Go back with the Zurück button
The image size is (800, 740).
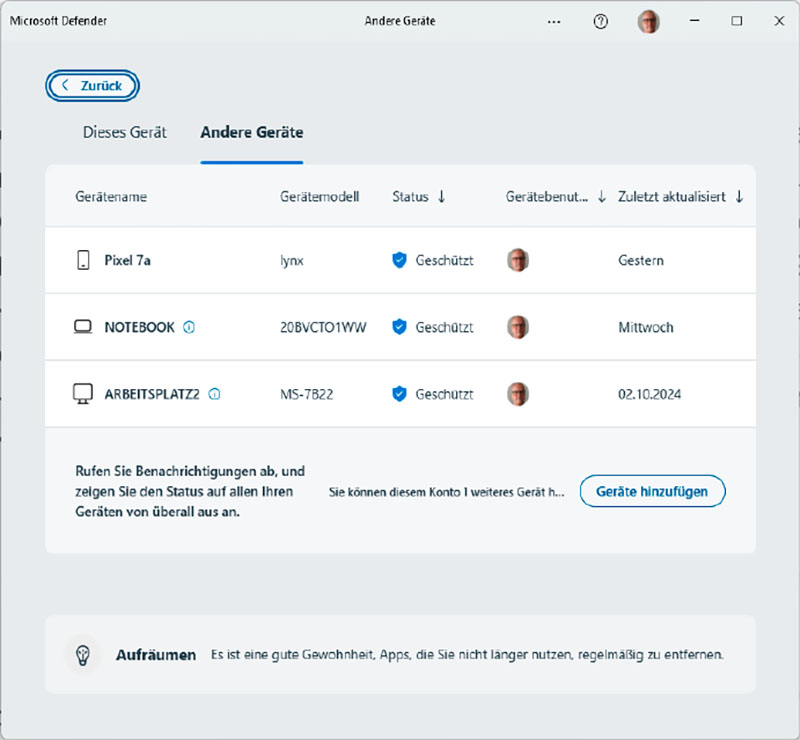[x=92, y=85]
